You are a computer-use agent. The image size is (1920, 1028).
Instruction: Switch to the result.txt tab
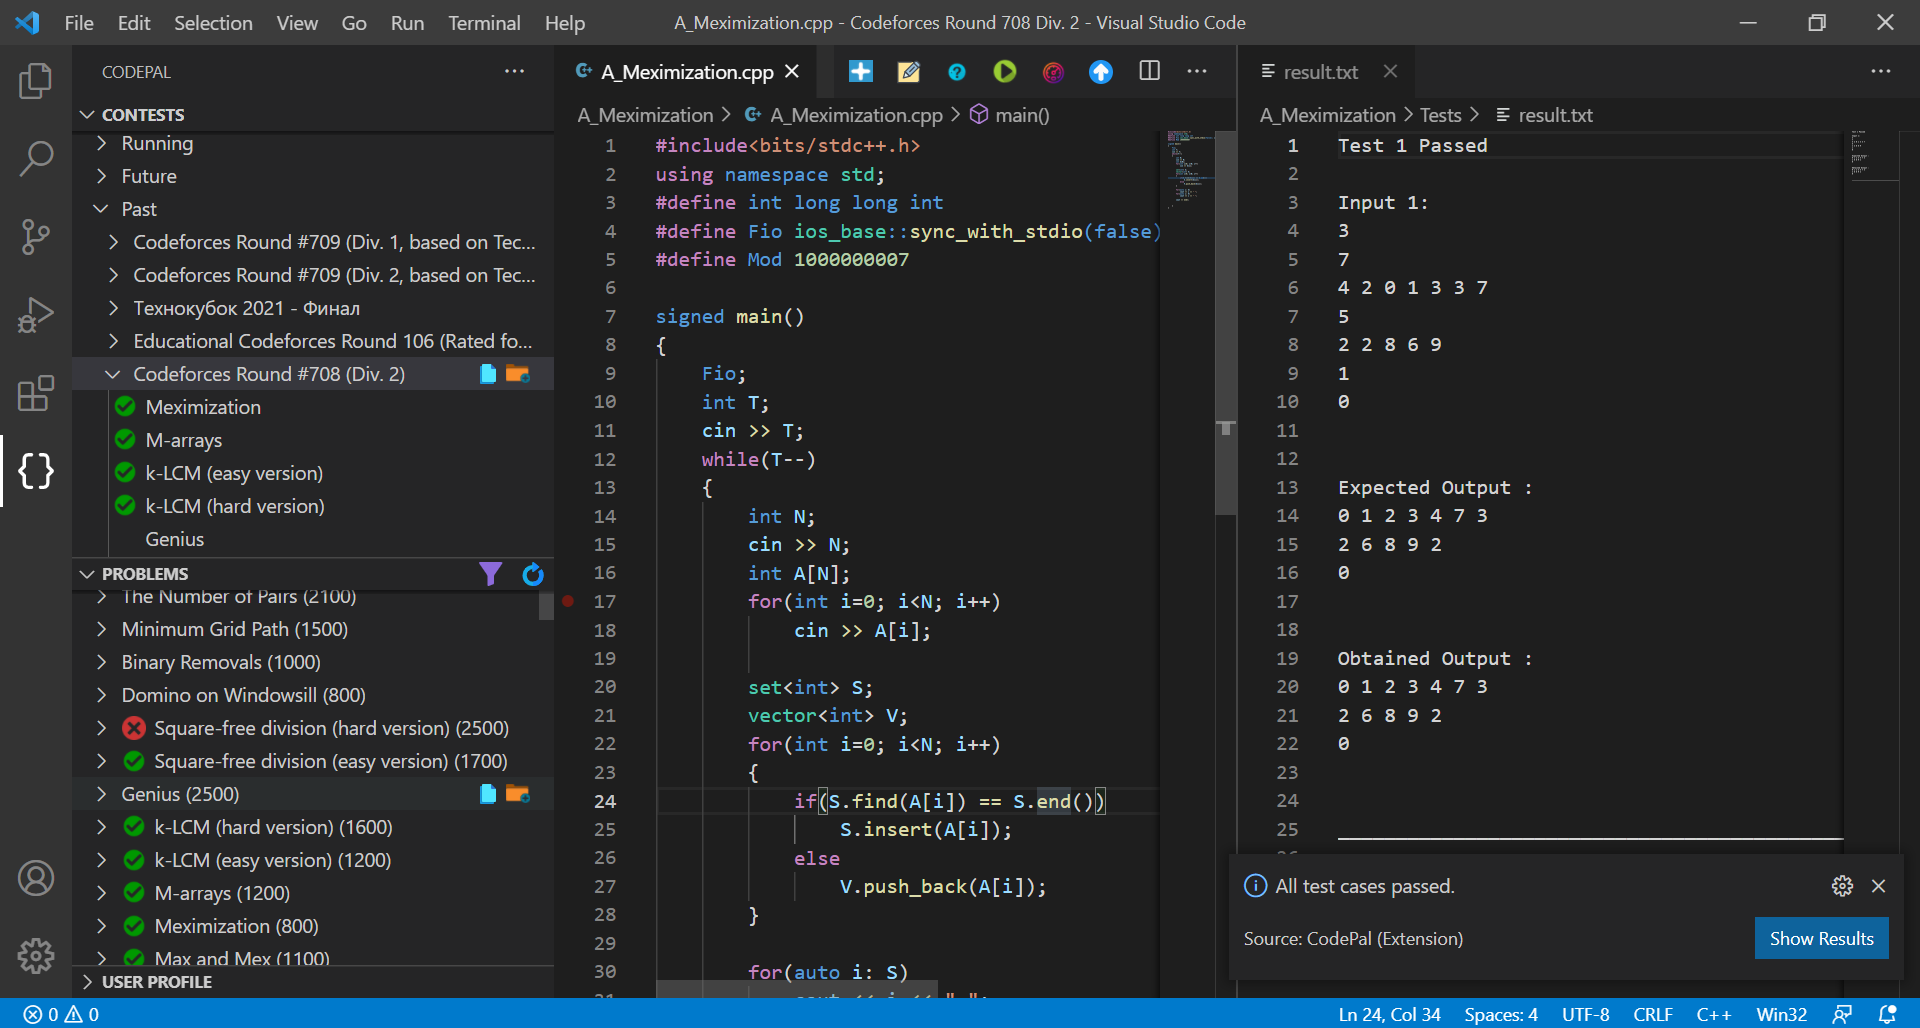[x=1320, y=72]
